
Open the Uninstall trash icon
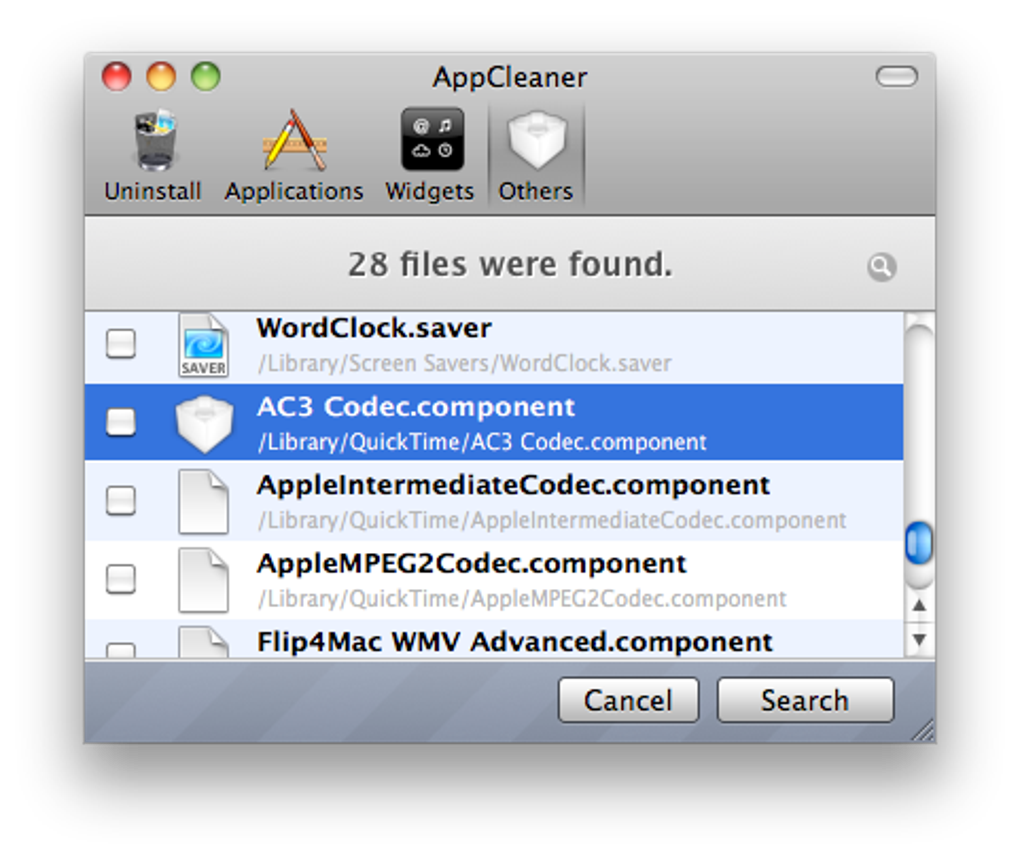click(153, 141)
